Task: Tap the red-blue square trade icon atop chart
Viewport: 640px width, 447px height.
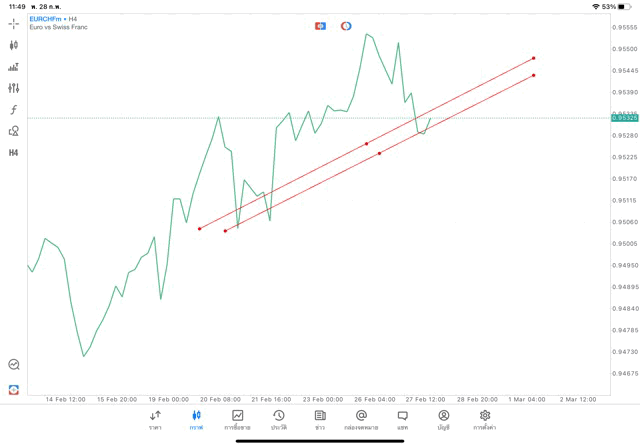Action: tap(320, 26)
